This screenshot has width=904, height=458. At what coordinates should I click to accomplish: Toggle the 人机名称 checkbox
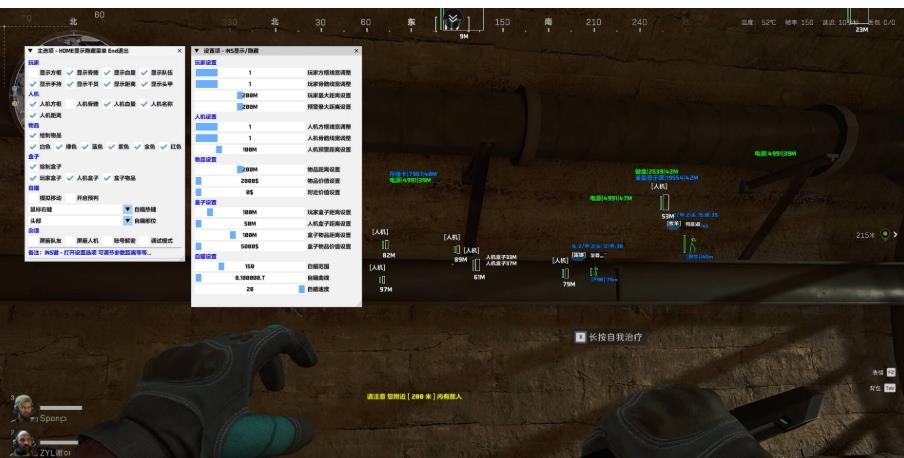pos(144,104)
